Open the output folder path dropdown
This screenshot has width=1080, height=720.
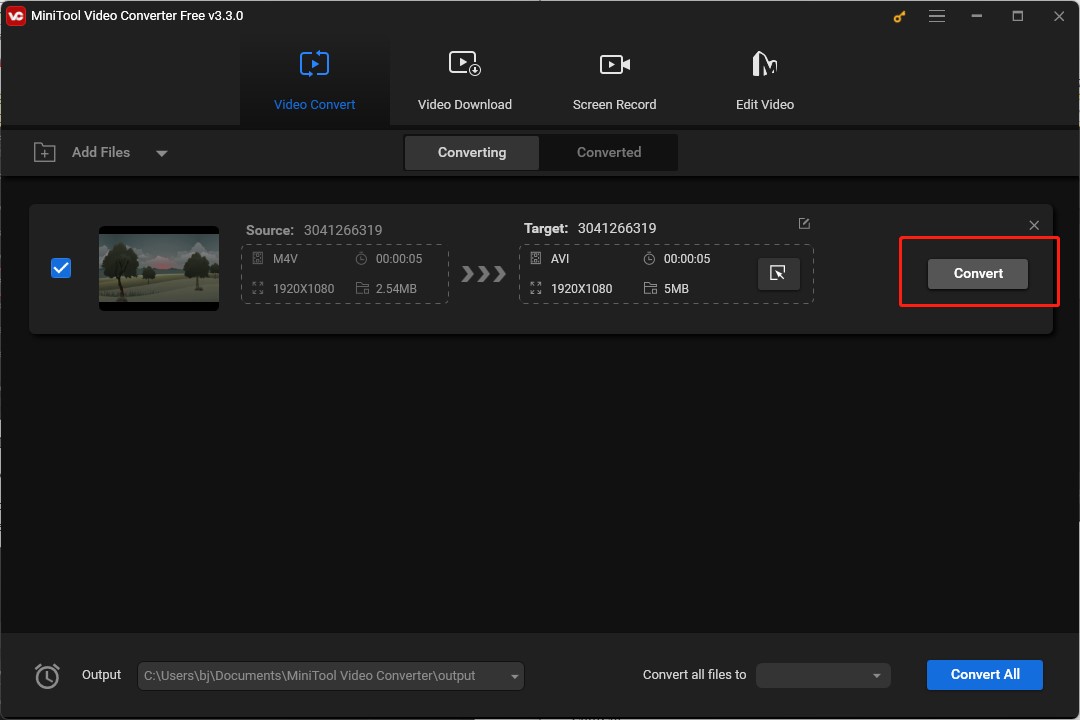(514, 675)
